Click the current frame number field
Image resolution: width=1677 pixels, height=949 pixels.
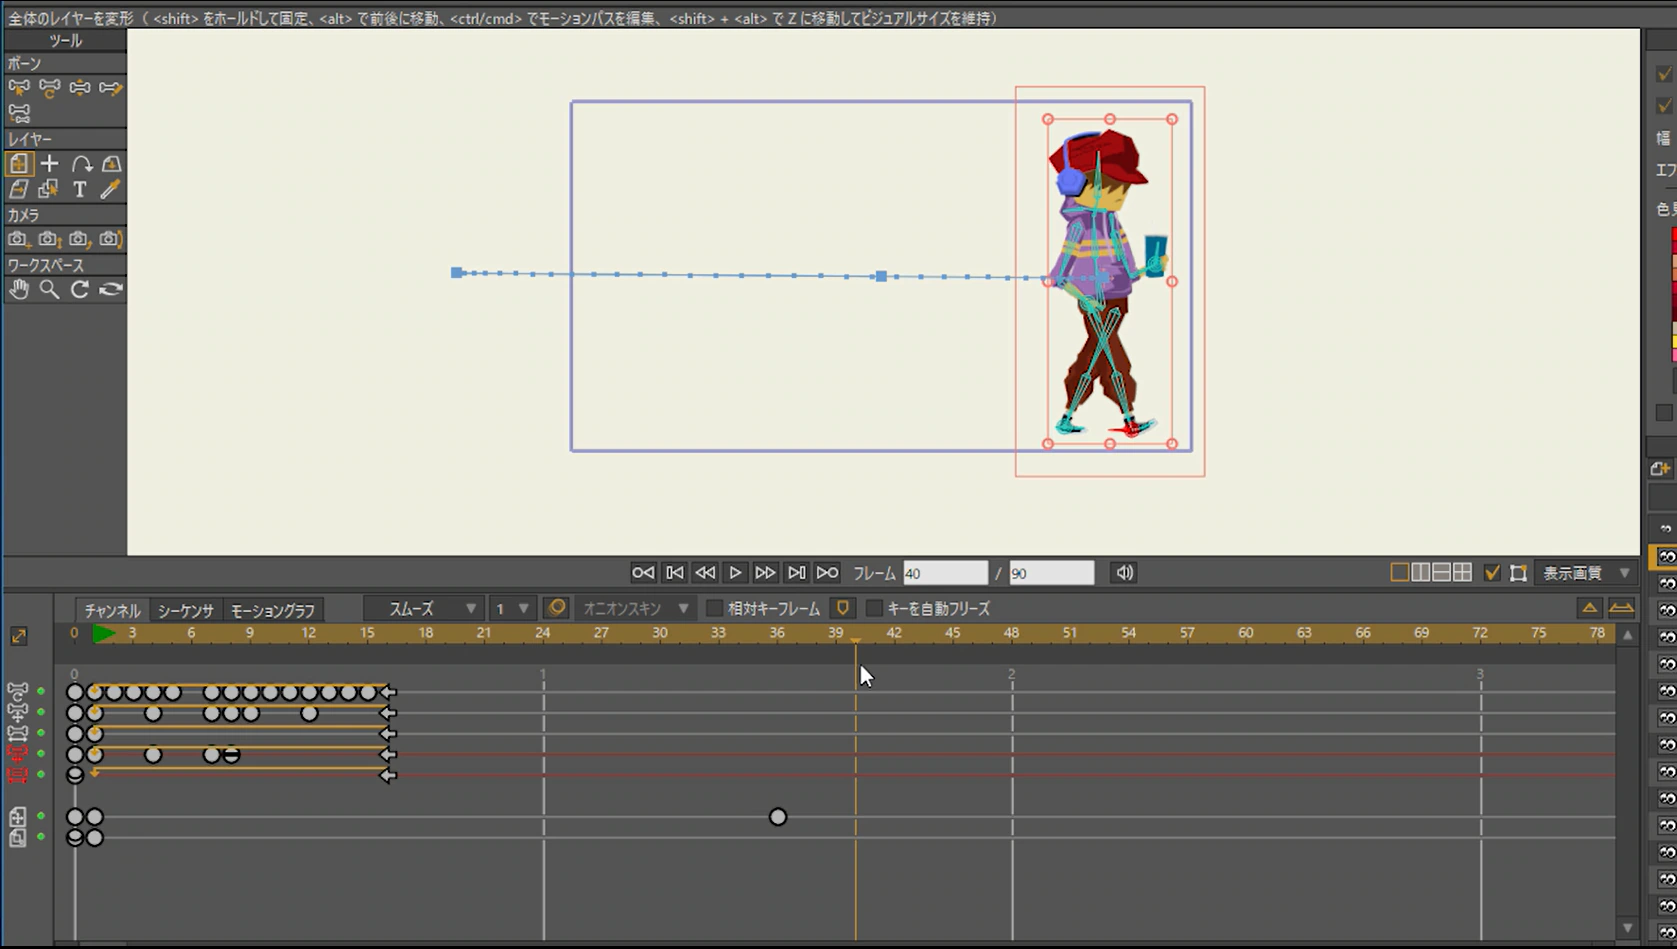click(944, 573)
